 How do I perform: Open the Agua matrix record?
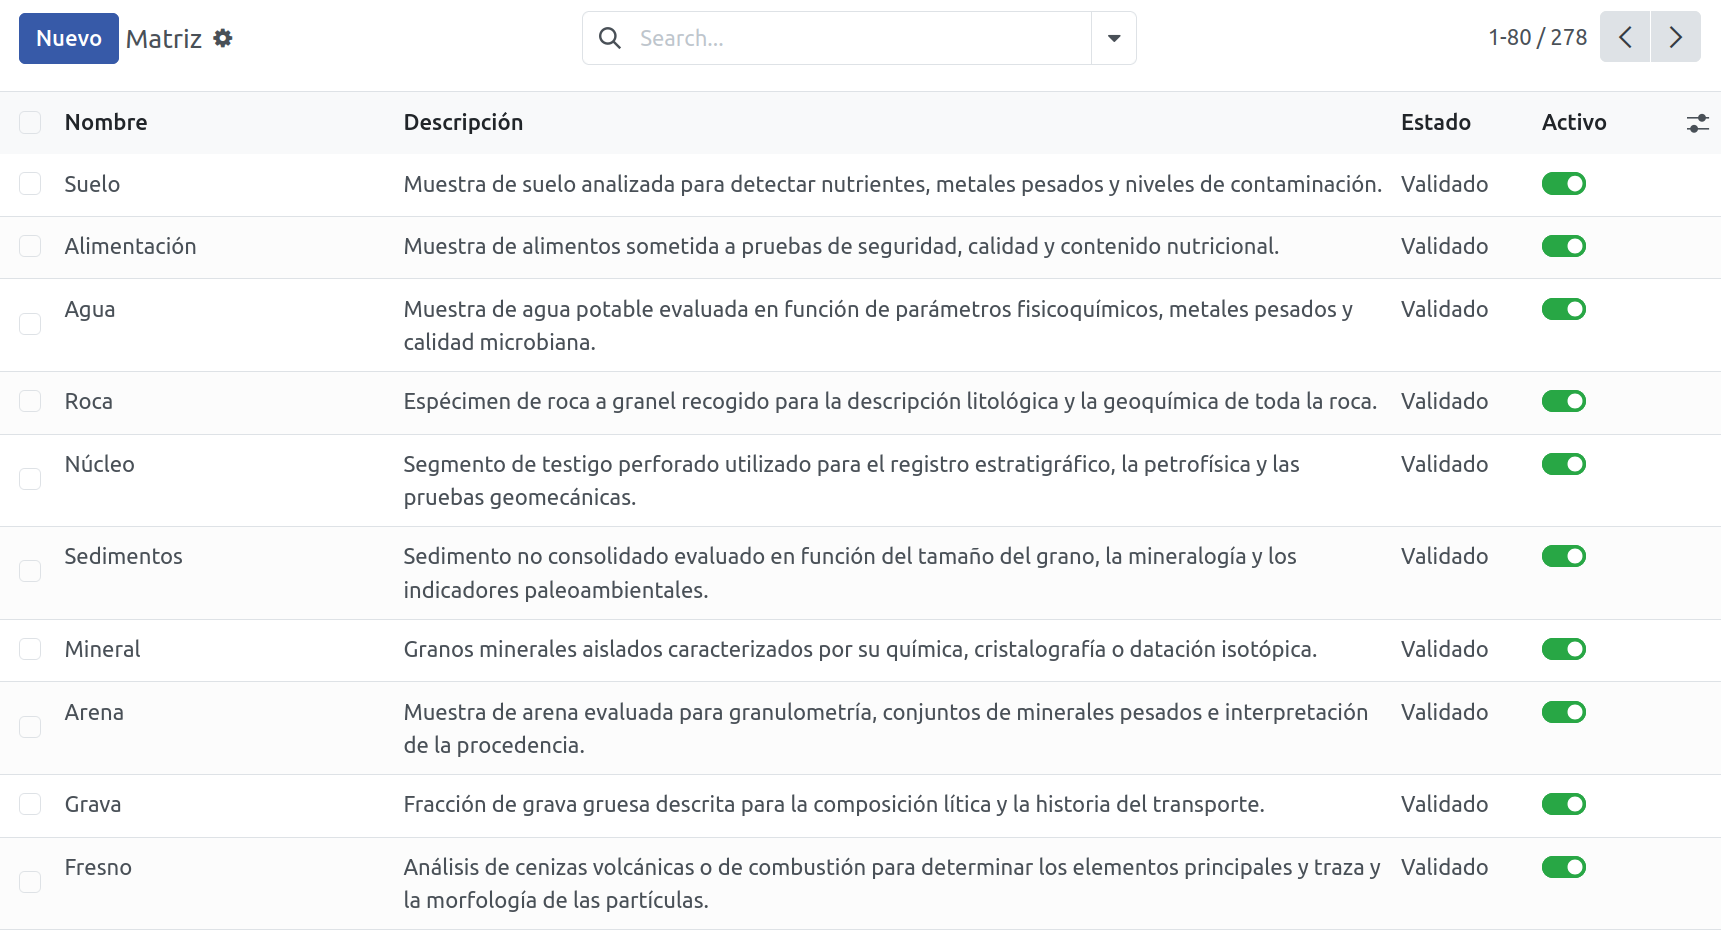click(90, 309)
